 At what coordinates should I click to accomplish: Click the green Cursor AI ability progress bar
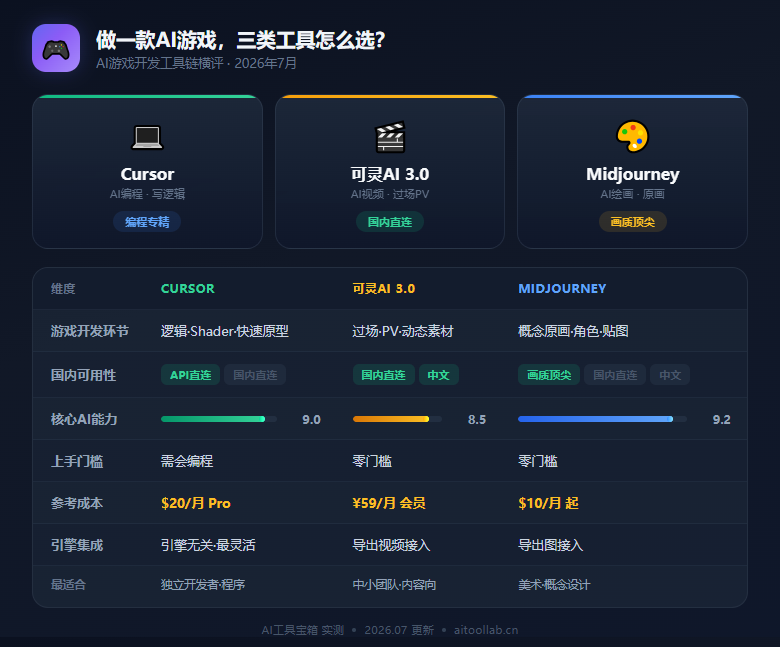(219, 419)
